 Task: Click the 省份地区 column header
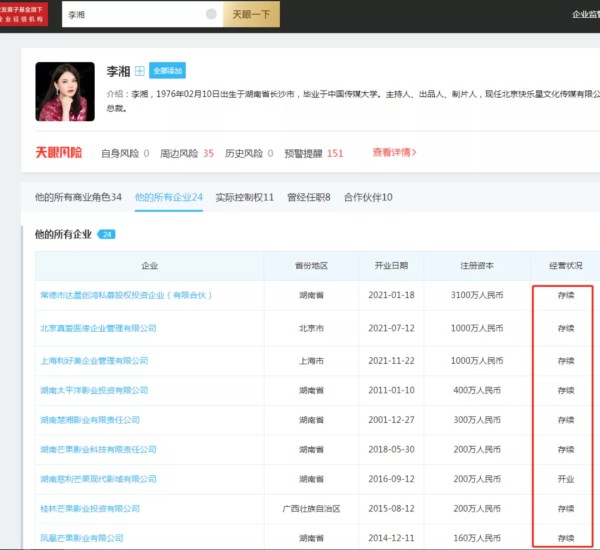tap(311, 266)
